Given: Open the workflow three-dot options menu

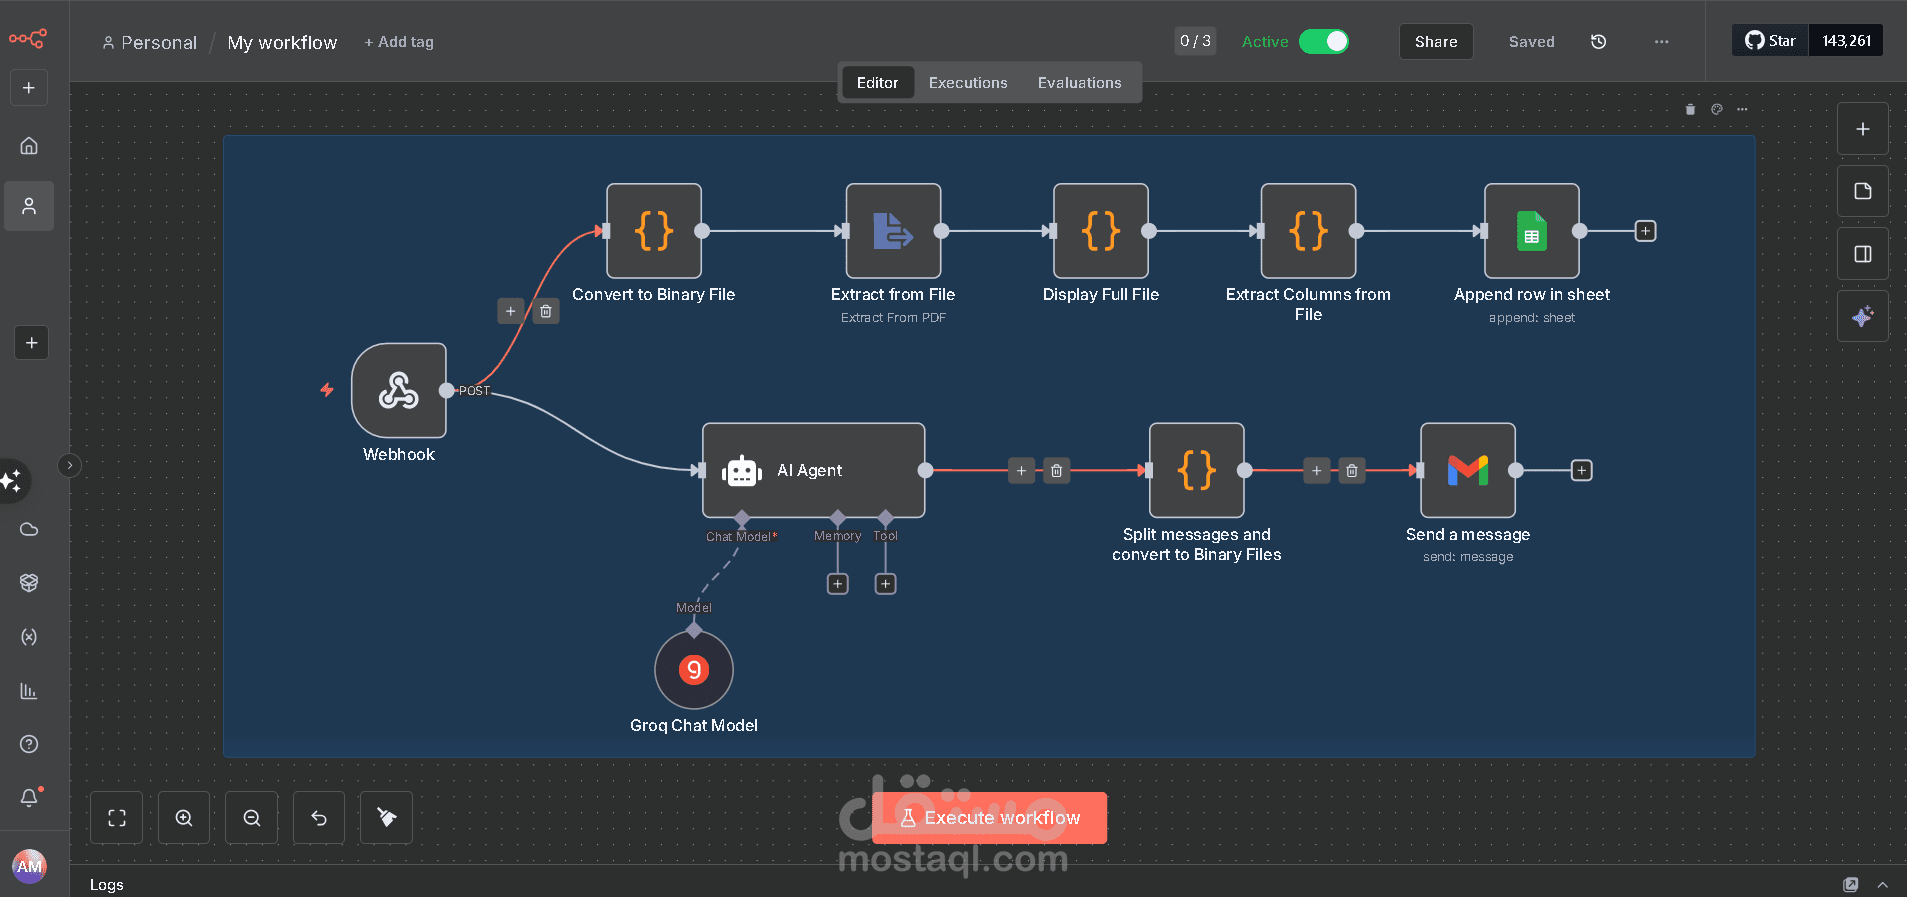Looking at the screenshot, I should (1661, 42).
